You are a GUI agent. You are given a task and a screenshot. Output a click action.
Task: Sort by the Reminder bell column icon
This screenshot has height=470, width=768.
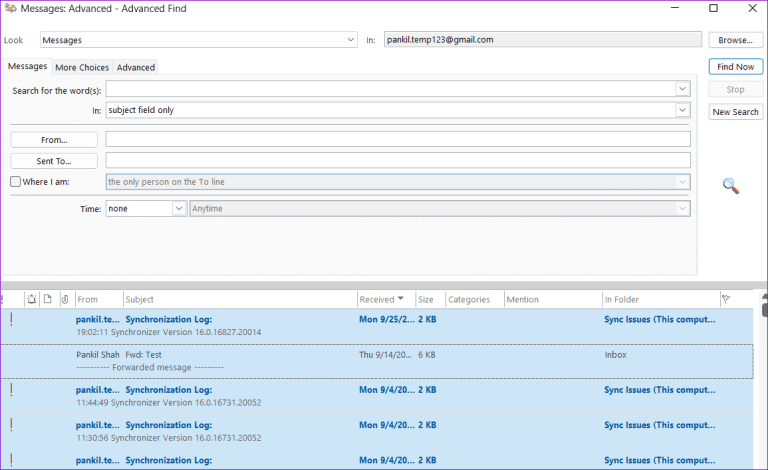click(x=32, y=299)
